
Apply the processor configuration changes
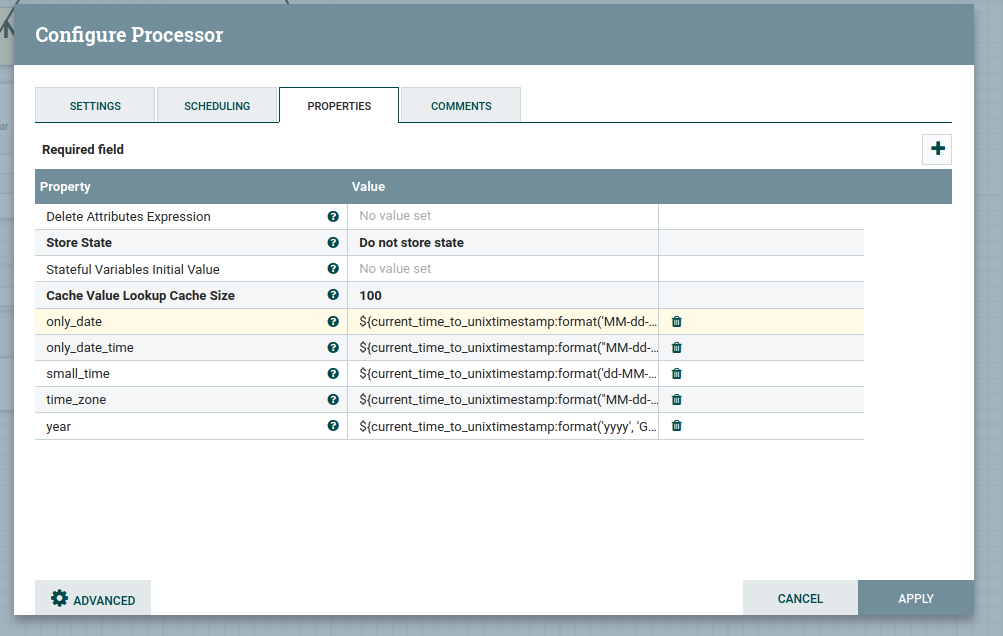point(914,598)
